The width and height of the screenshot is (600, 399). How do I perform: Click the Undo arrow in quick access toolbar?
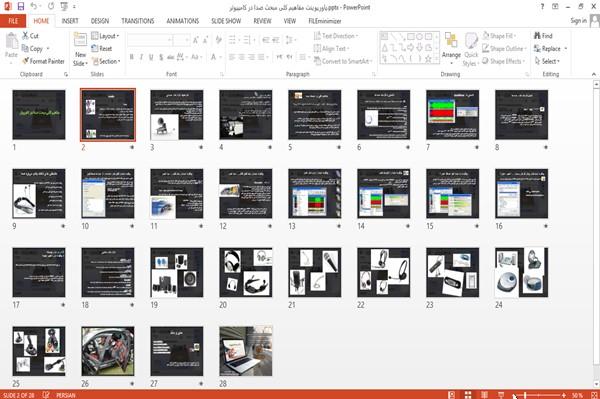34,7
